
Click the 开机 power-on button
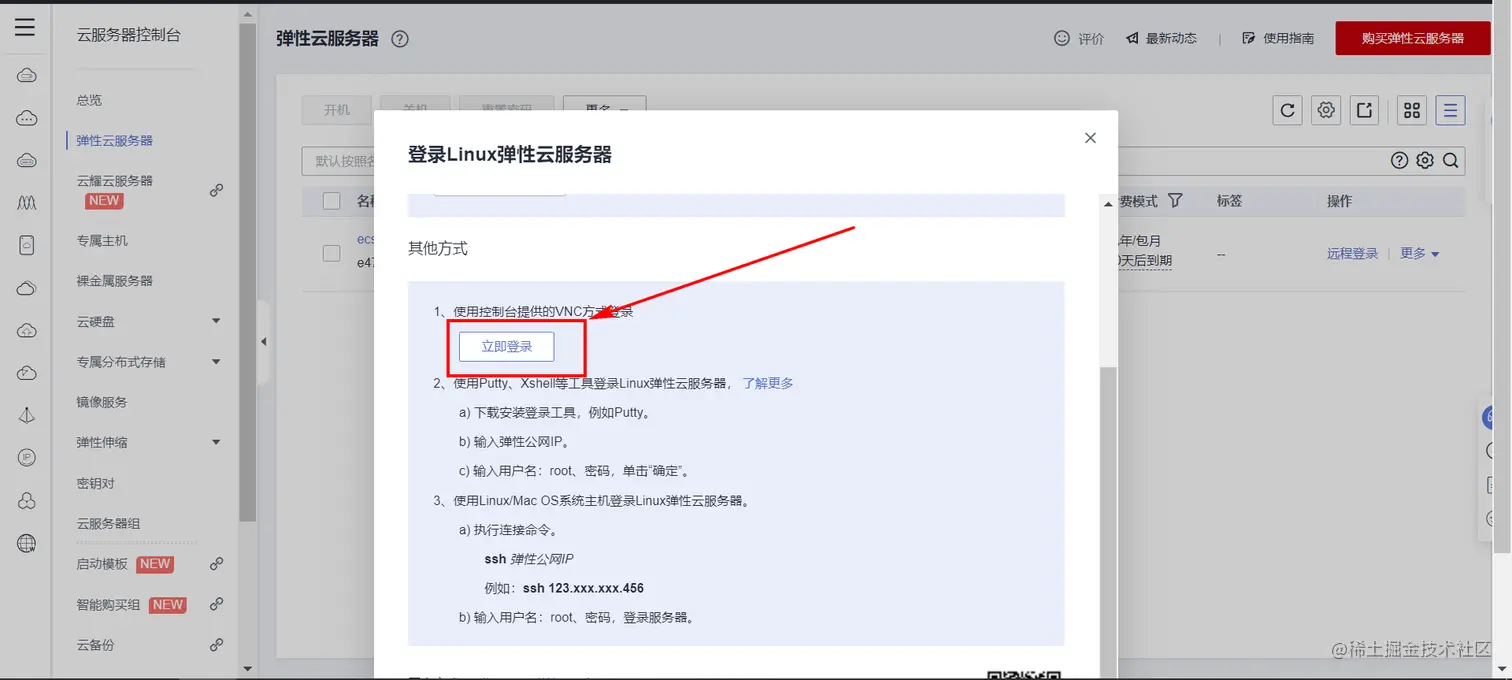337,110
